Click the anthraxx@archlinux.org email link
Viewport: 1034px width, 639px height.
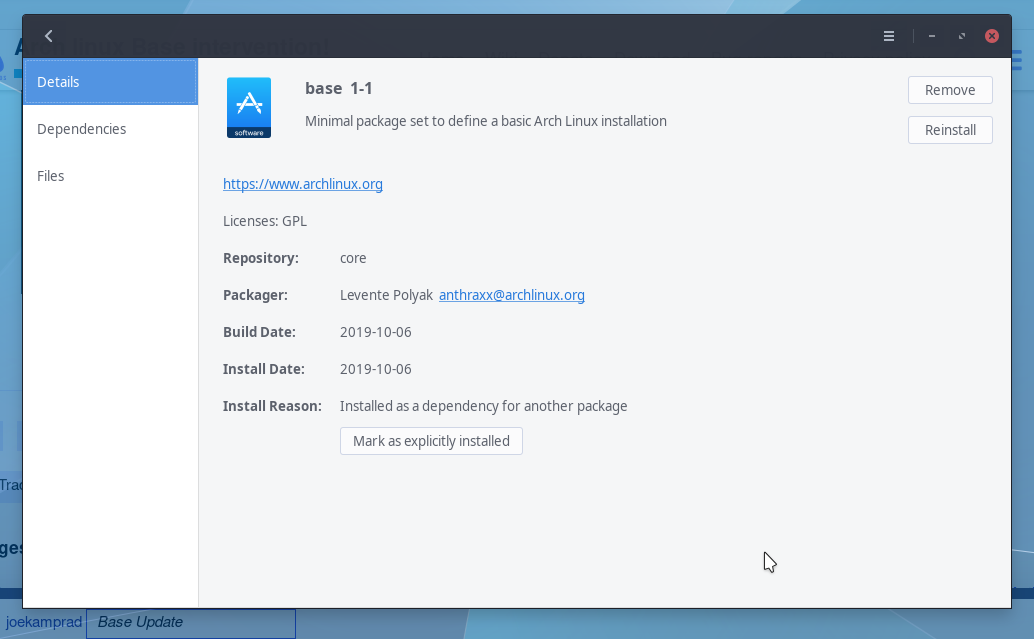pos(512,295)
